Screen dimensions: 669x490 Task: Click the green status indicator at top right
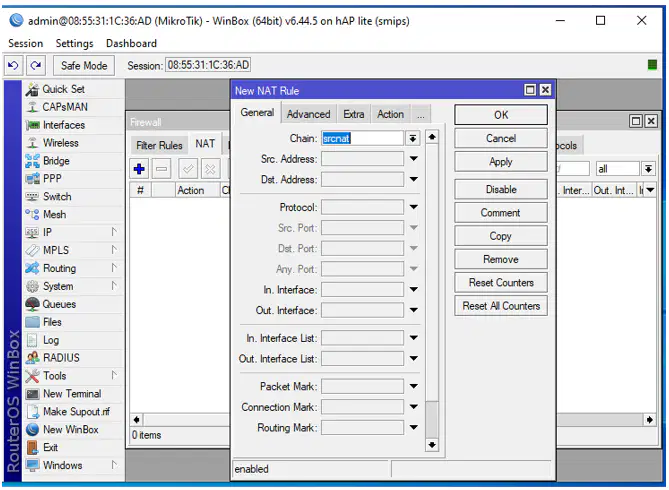652,65
